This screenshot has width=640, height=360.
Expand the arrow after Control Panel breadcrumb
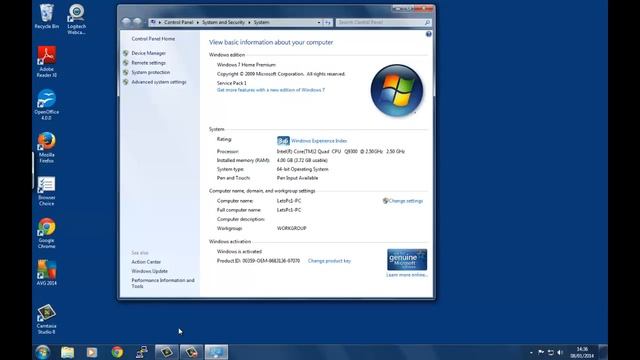[x=198, y=22]
